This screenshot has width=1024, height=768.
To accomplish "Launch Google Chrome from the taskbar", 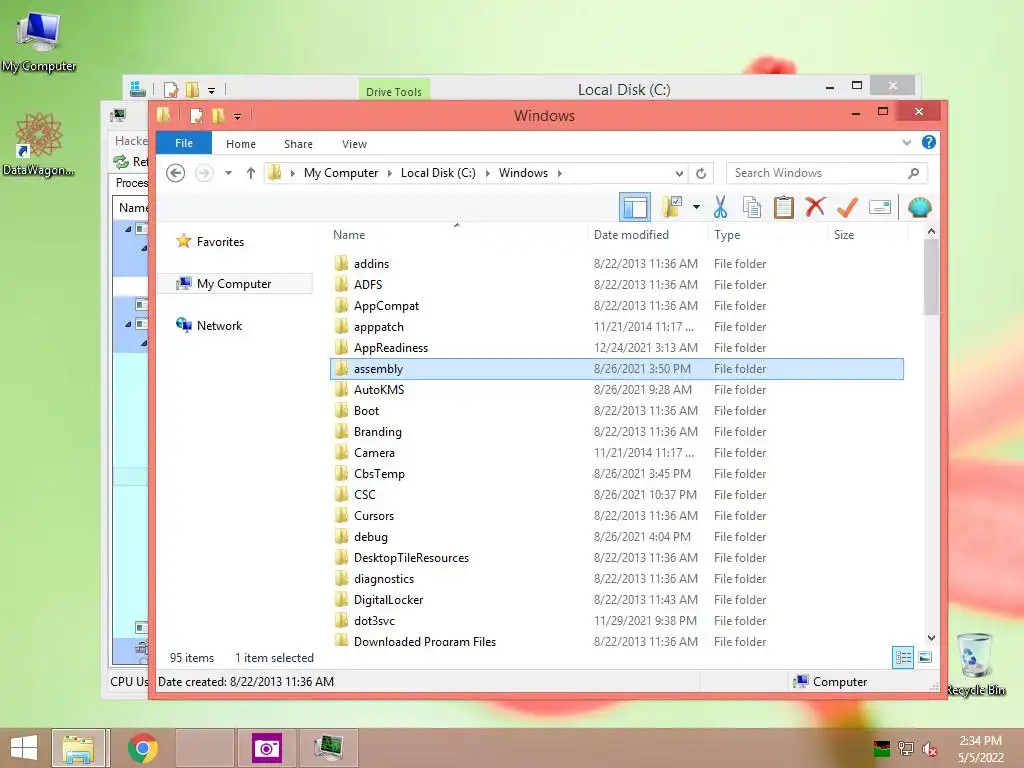I will click(x=142, y=748).
